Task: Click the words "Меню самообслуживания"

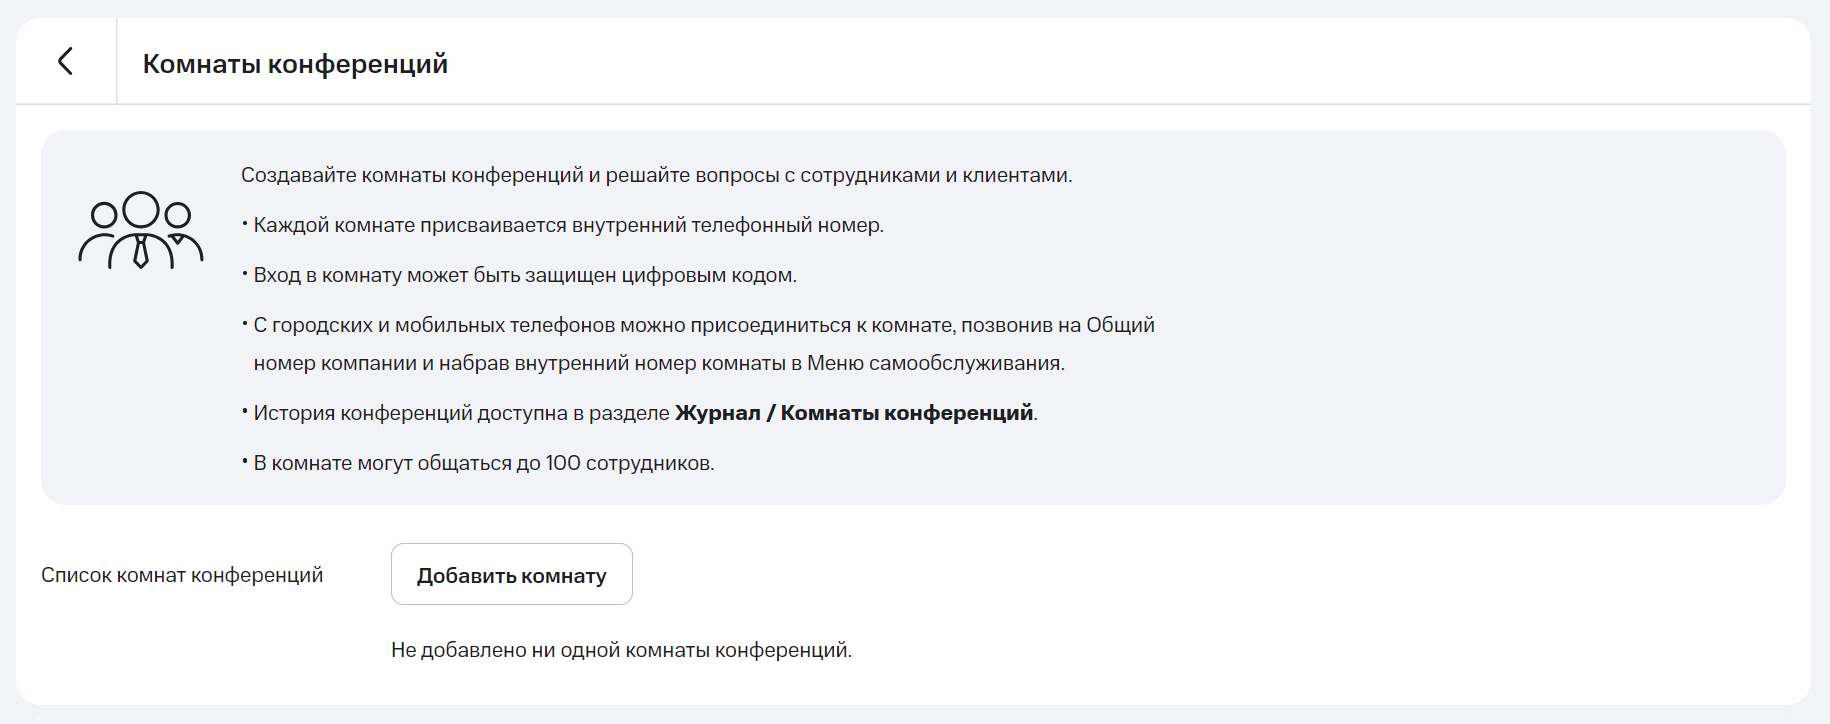Action: coord(935,363)
